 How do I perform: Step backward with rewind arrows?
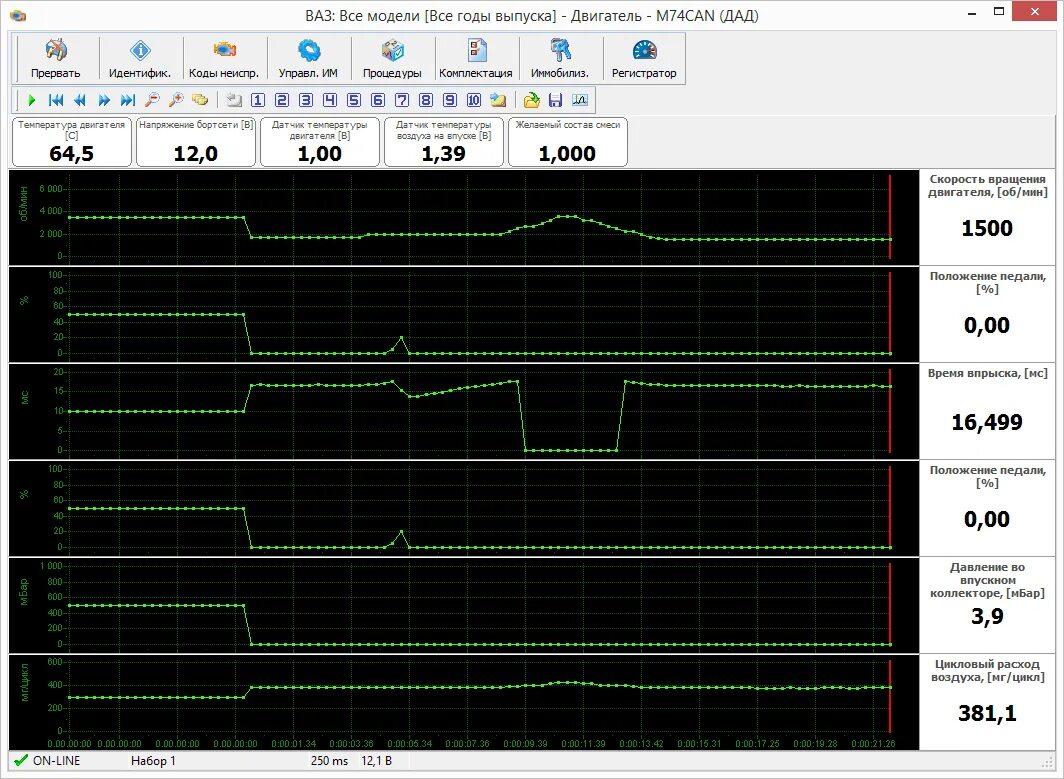(80, 100)
